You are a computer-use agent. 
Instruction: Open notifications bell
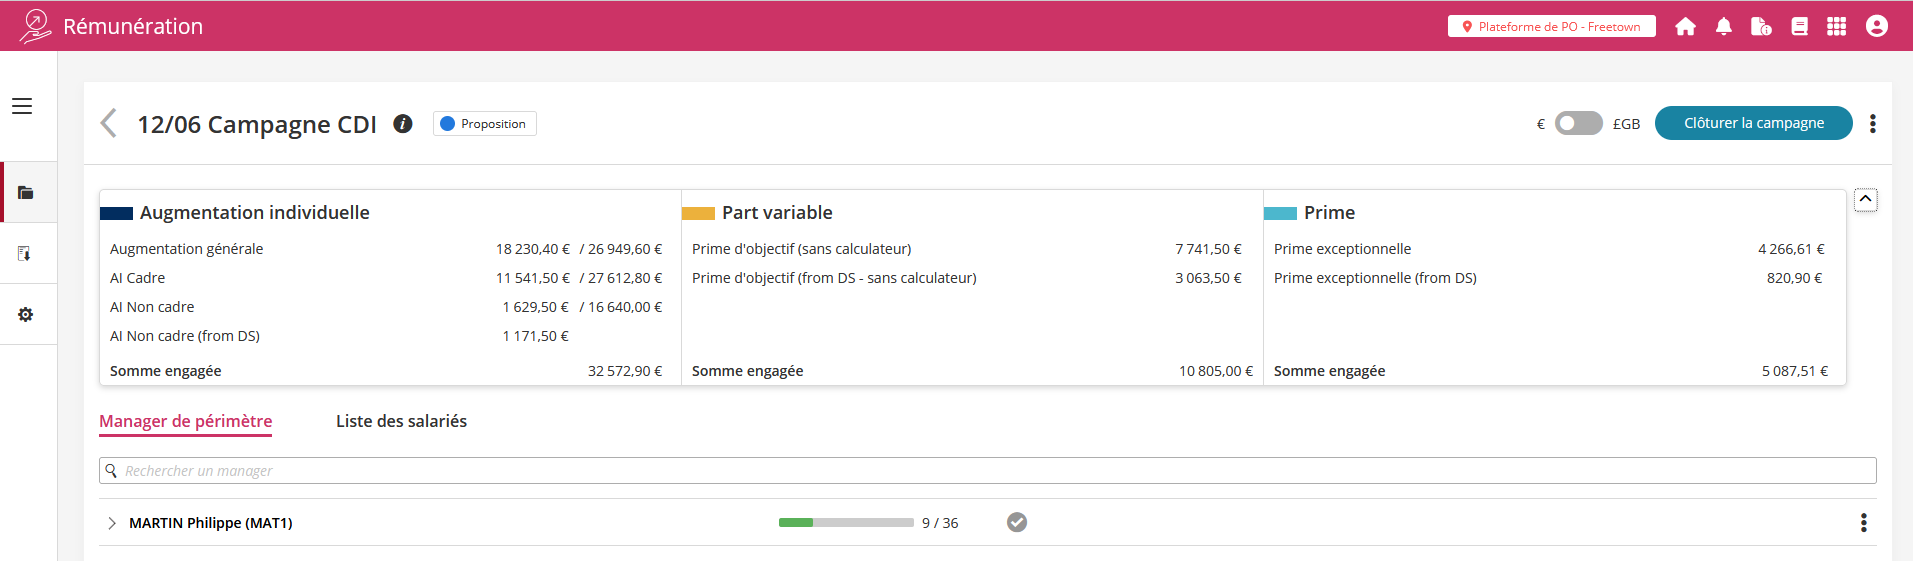click(x=1723, y=27)
